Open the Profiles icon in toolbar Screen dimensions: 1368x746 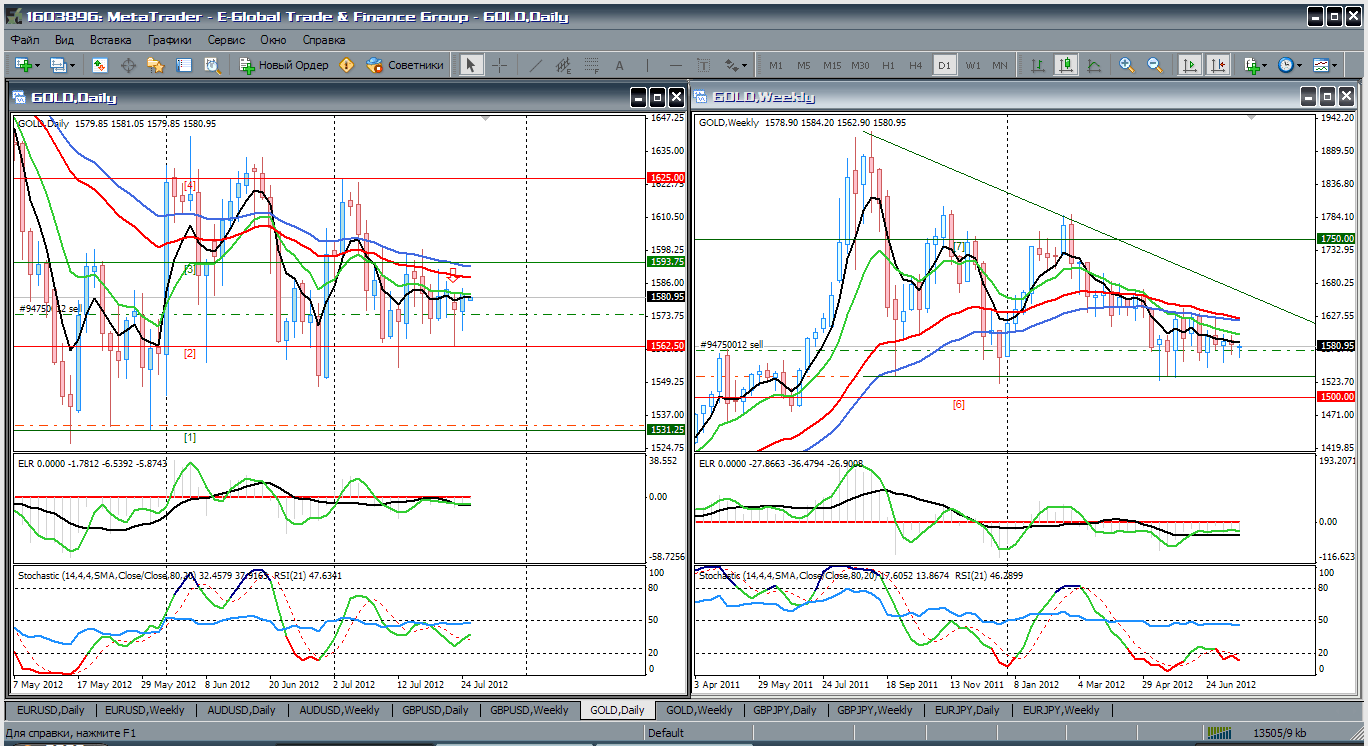pos(58,65)
